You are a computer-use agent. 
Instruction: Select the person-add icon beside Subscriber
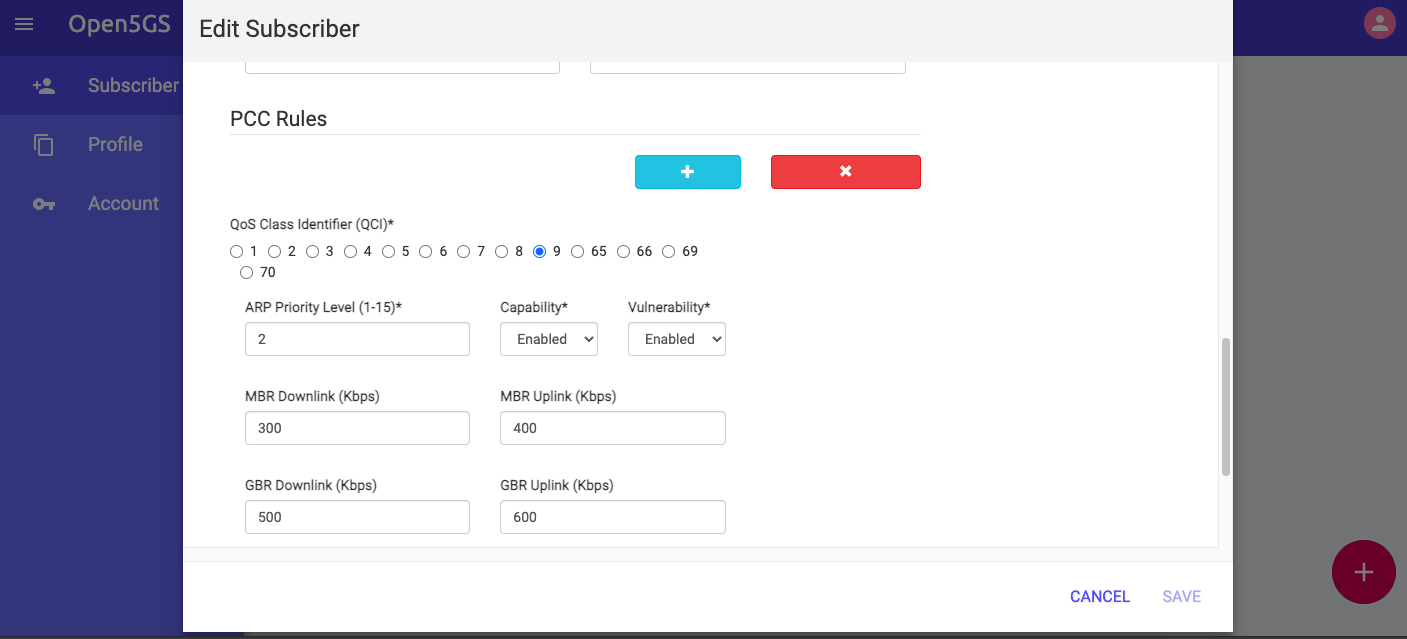coord(44,85)
